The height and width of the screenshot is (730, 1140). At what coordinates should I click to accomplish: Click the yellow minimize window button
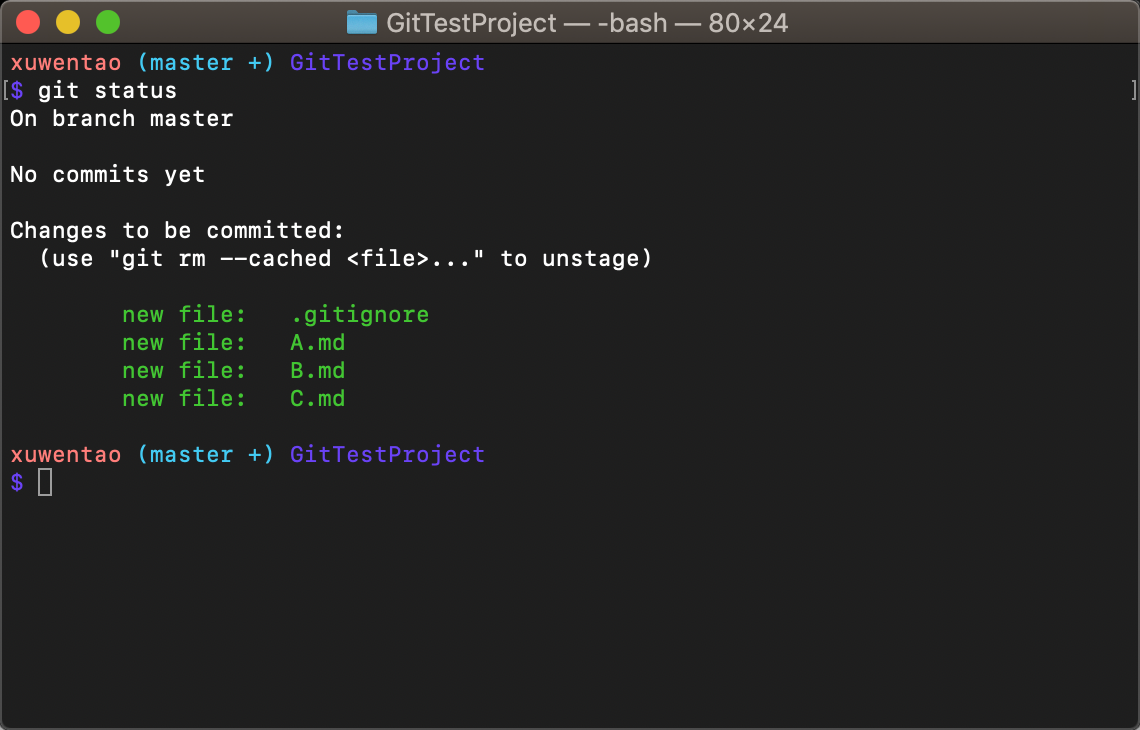(68, 22)
